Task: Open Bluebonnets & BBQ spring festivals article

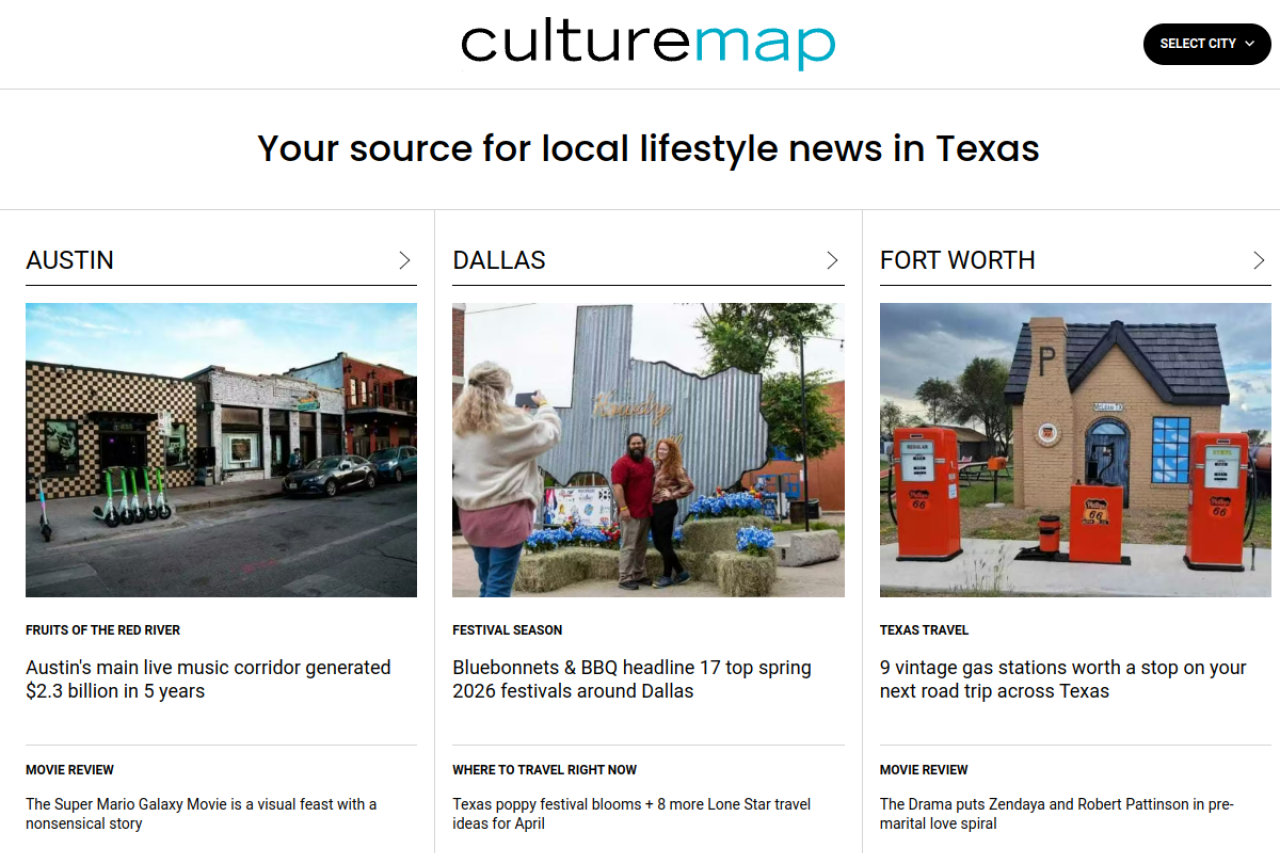Action: [x=631, y=679]
